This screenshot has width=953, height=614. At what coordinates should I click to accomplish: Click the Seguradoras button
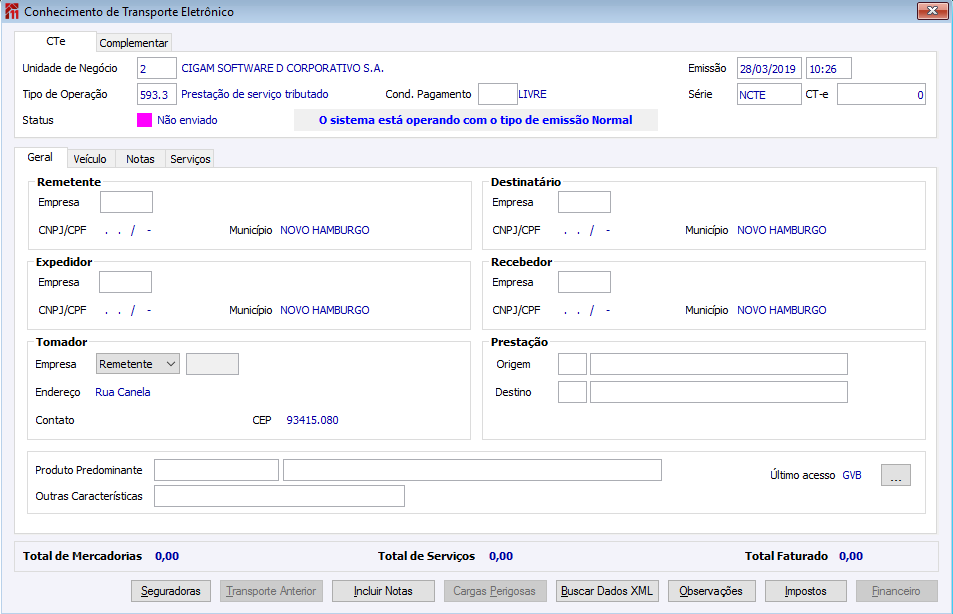coord(171,591)
